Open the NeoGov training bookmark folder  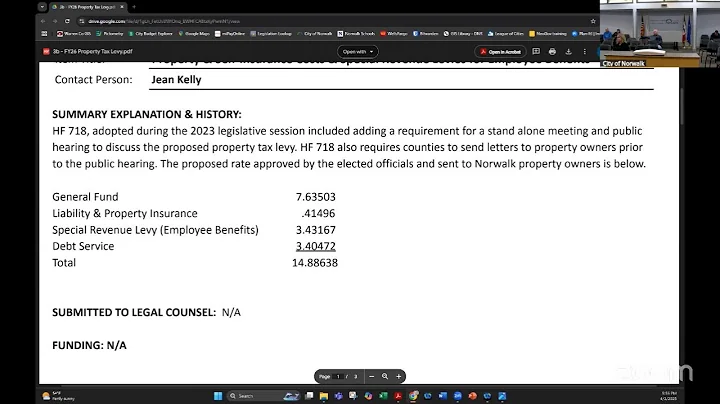pos(548,34)
